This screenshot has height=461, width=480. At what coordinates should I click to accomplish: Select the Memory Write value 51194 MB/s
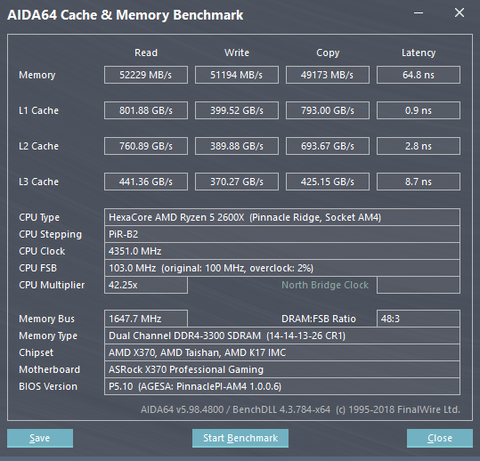click(x=237, y=75)
